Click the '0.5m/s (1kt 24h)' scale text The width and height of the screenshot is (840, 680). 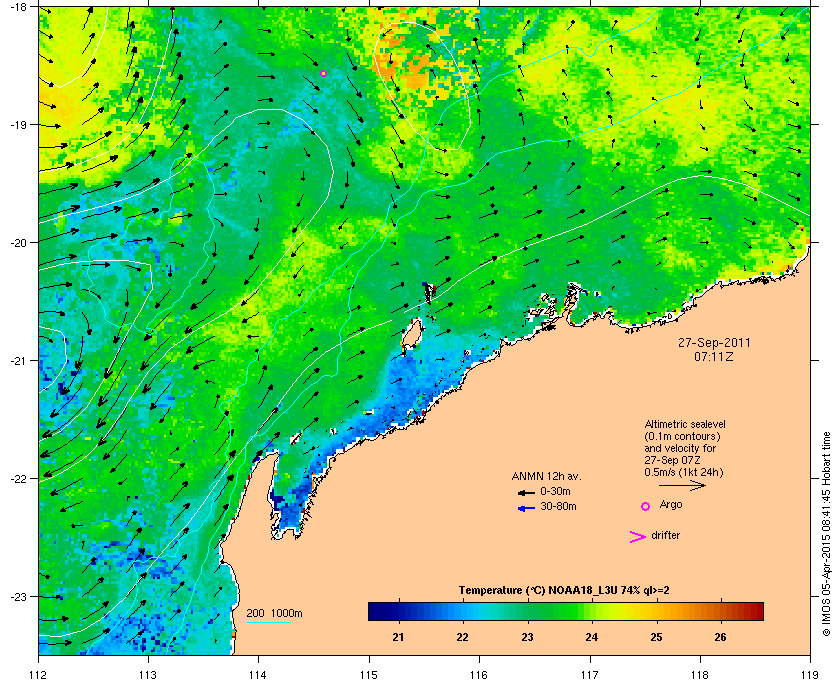click(684, 473)
